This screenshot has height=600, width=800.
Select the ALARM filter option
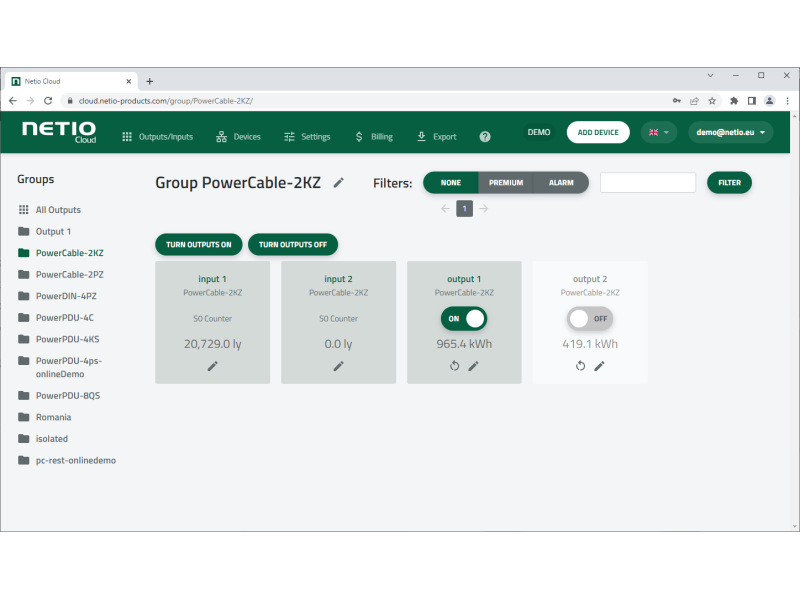(x=561, y=183)
